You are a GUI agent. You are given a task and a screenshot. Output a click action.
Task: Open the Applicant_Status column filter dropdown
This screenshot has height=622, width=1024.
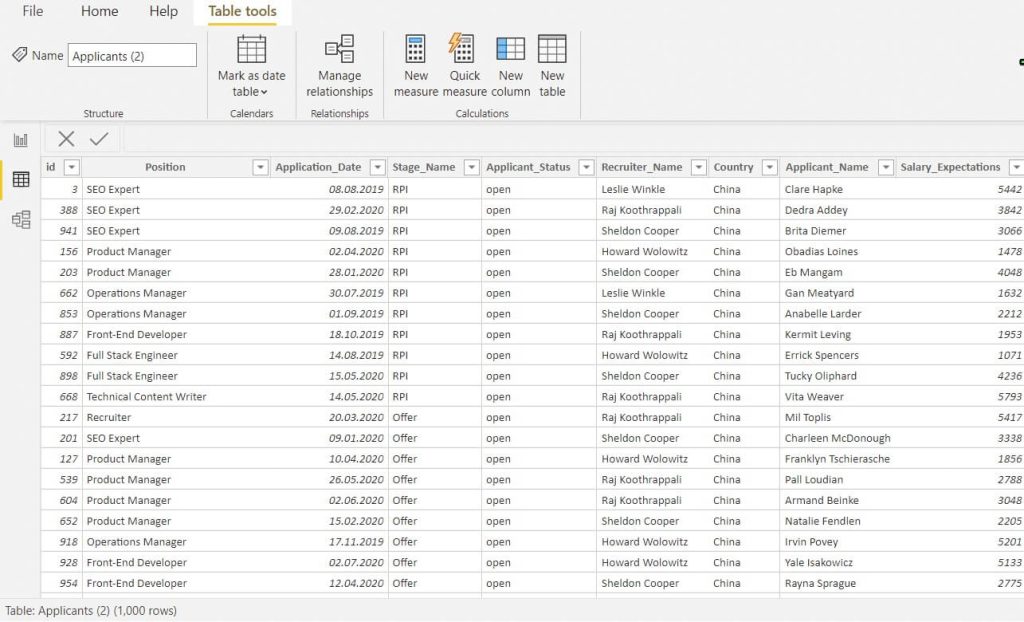pyautogui.click(x=586, y=167)
